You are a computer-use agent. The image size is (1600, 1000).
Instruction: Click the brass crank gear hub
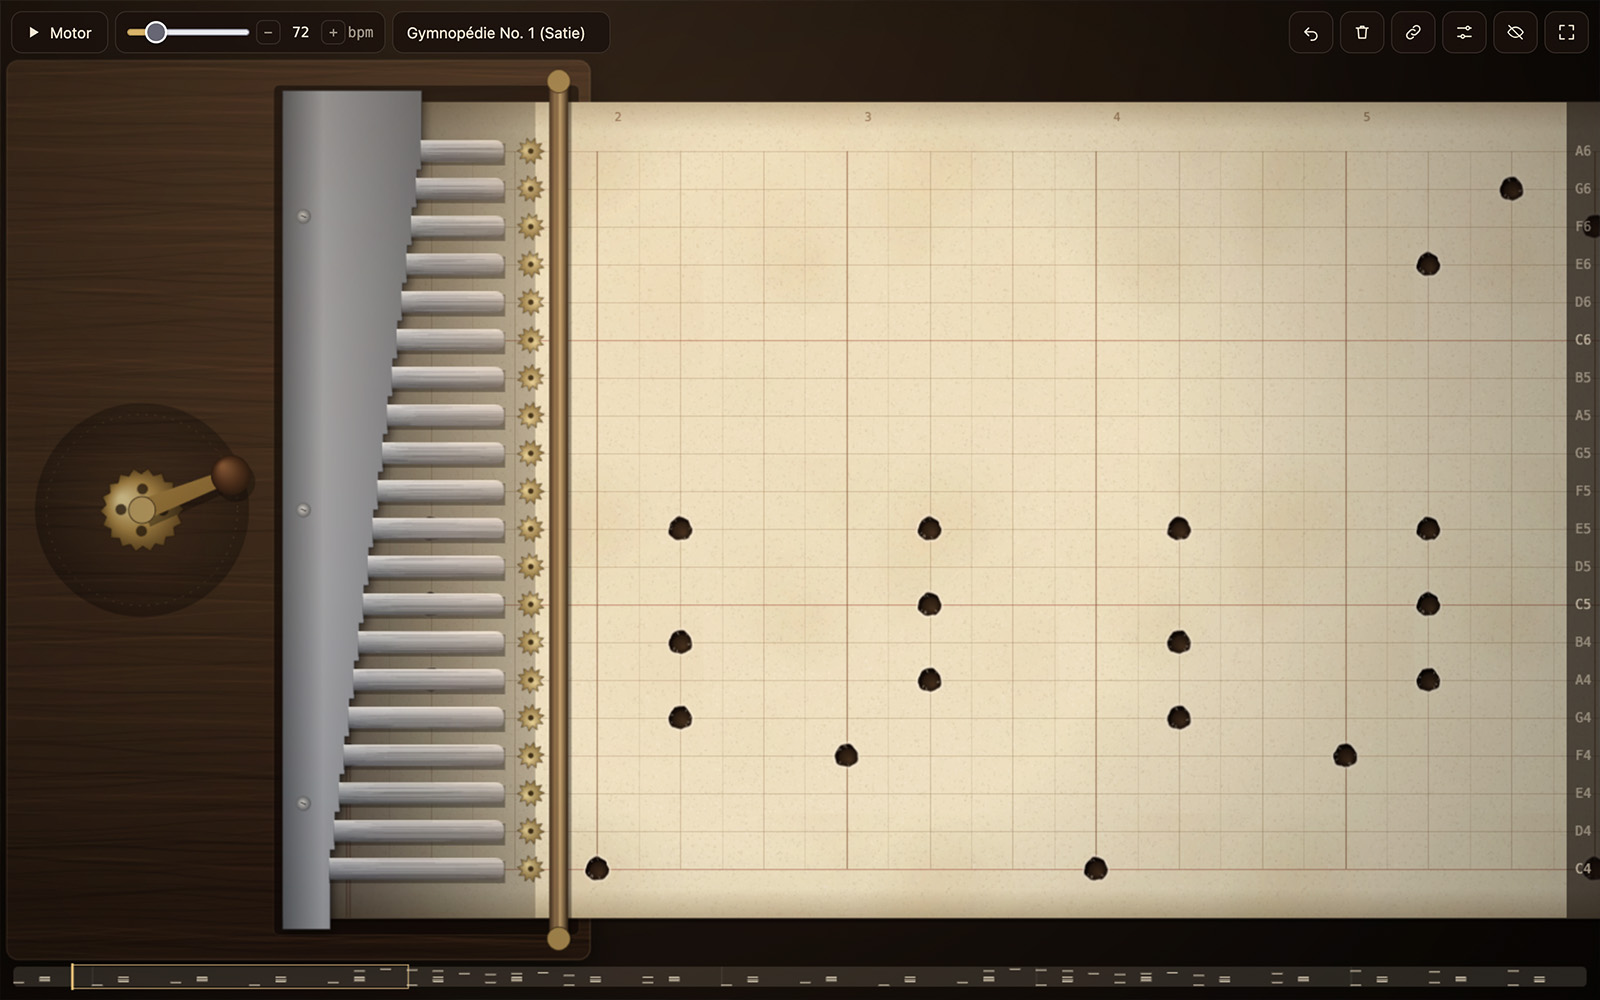coord(142,509)
